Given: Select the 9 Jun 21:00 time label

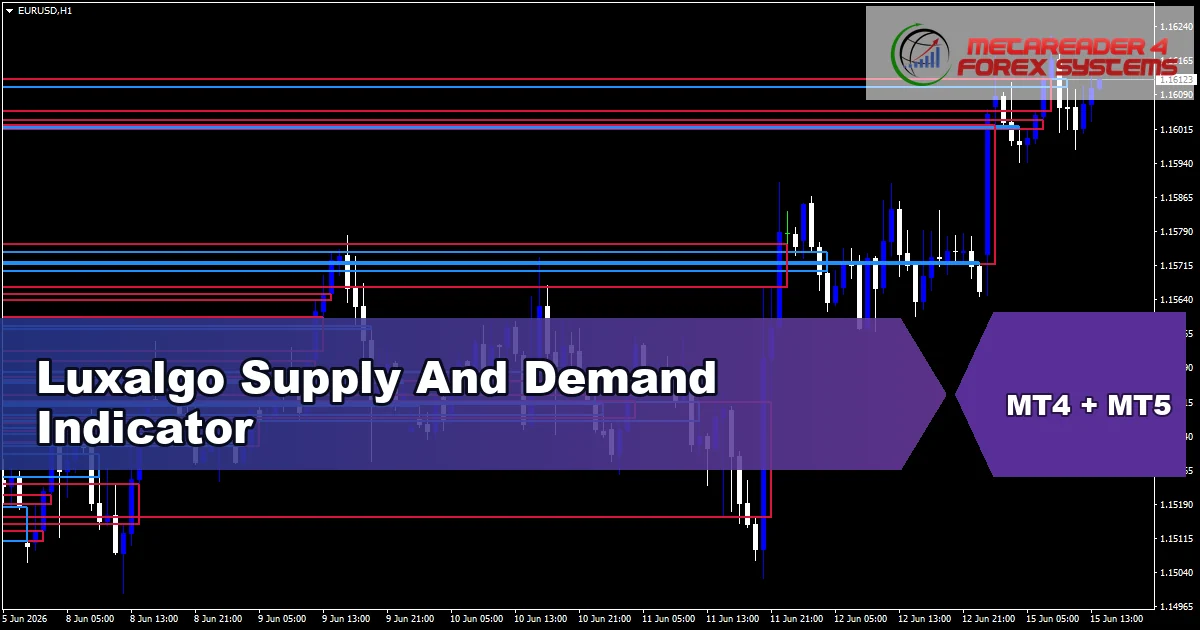Looking at the screenshot, I should pos(409,618).
